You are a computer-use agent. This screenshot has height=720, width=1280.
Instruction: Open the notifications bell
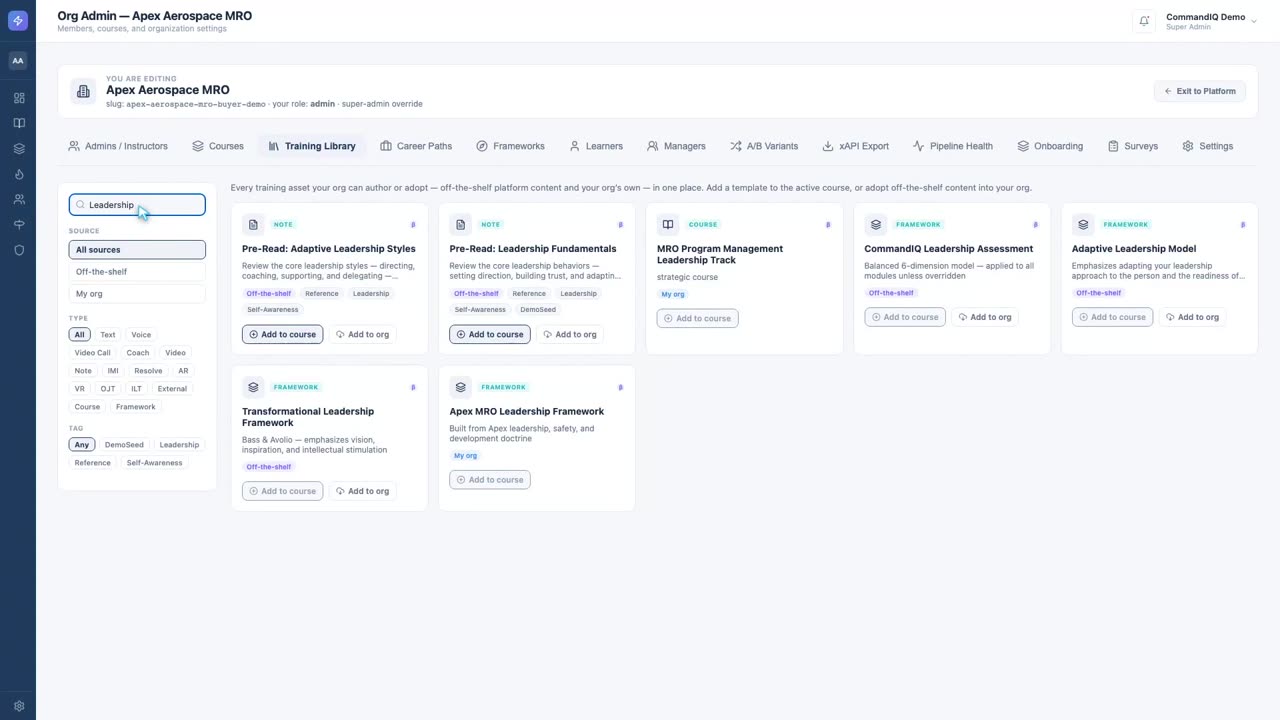click(1145, 21)
